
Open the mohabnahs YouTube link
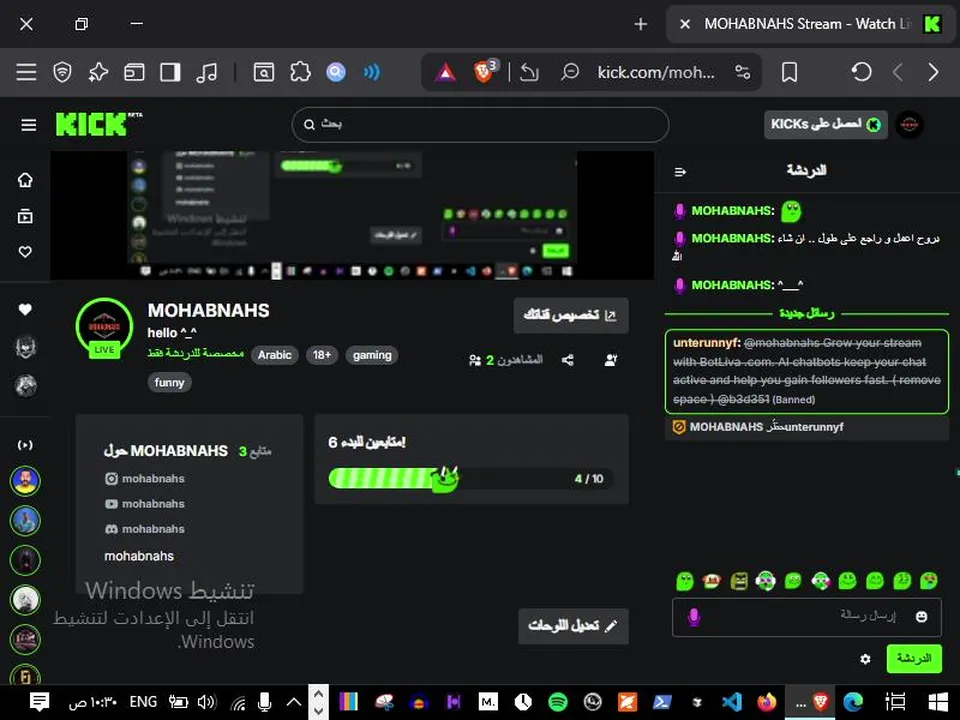click(x=145, y=504)
